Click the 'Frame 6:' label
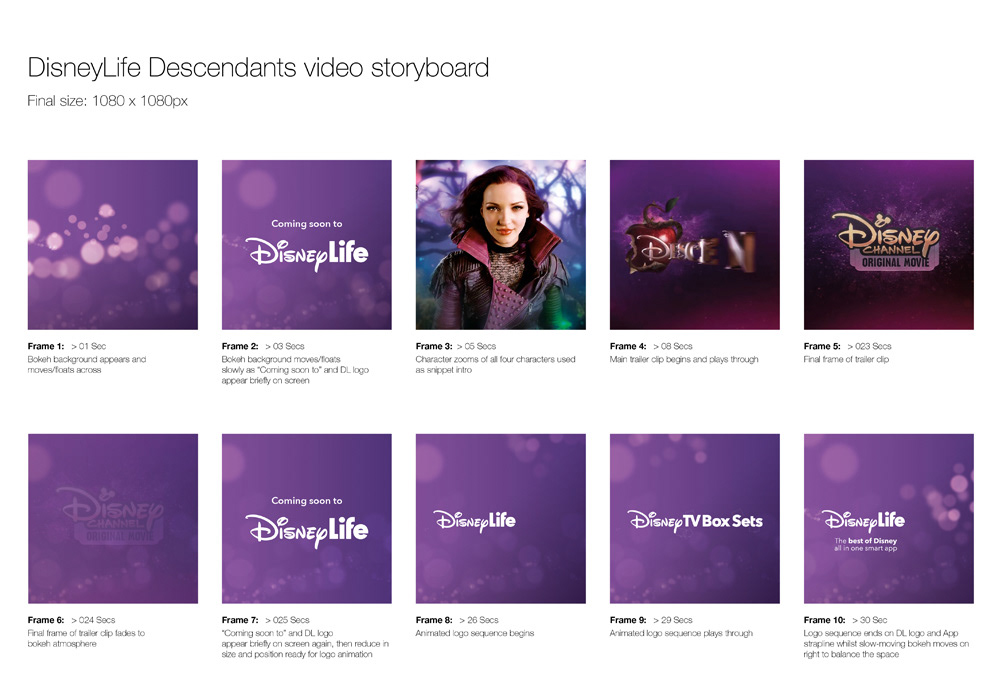Screen dimensions: 1000x700 pos(46,620)
